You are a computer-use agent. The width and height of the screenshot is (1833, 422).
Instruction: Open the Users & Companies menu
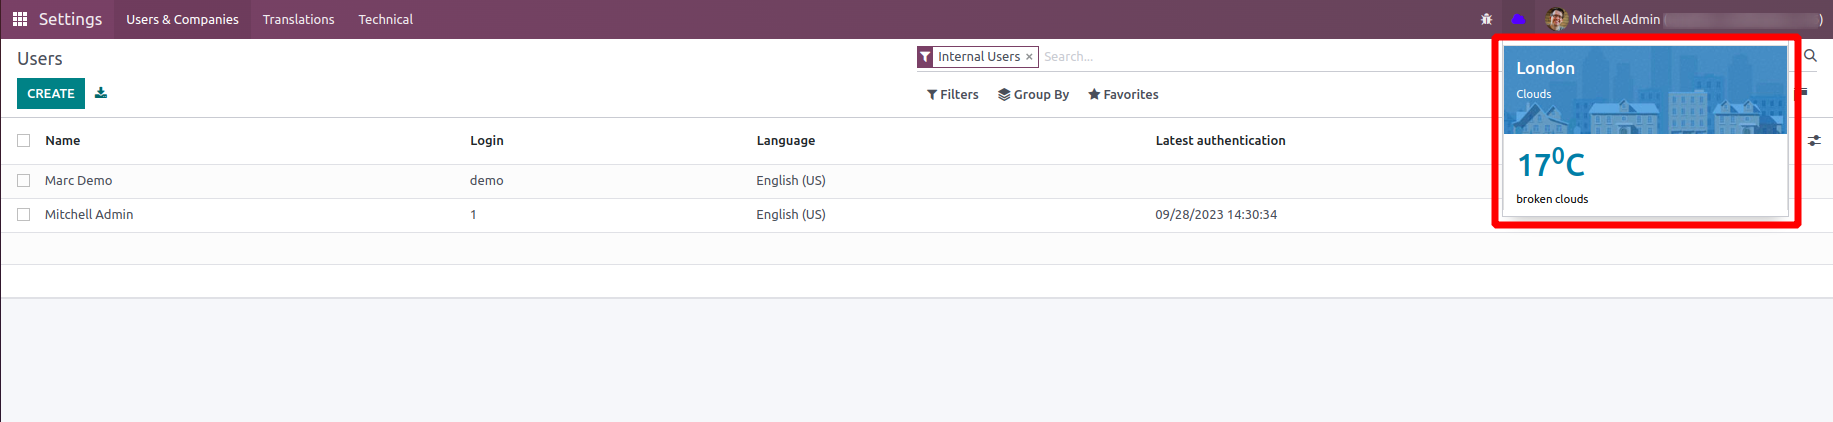182,19
